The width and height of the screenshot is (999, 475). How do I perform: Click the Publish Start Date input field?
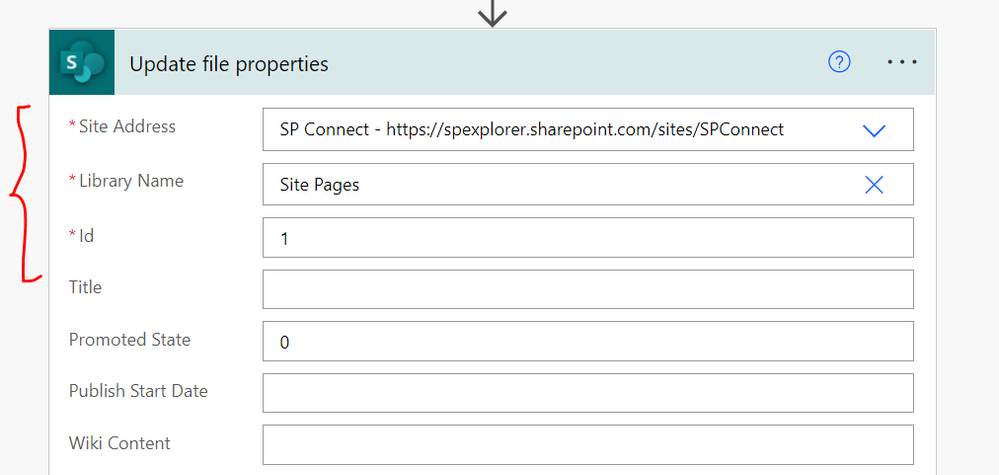coord(588,393)
